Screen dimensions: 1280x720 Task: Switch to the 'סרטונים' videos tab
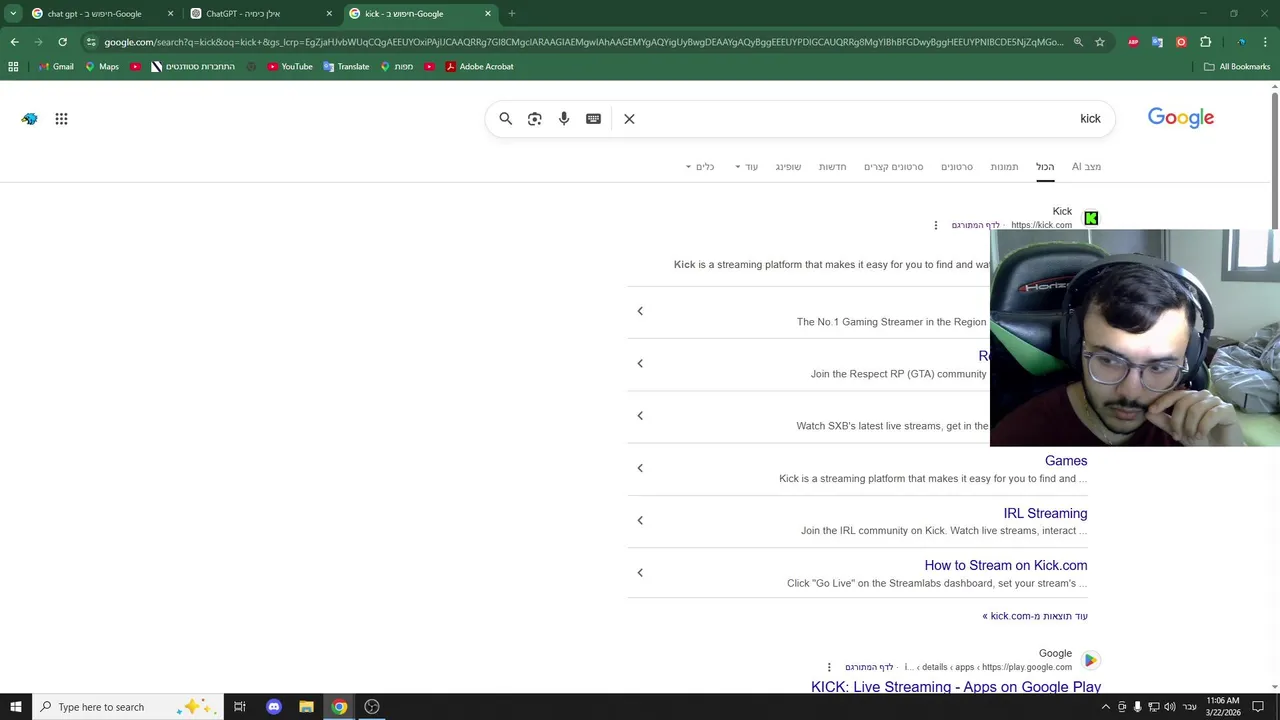point(957,167)
